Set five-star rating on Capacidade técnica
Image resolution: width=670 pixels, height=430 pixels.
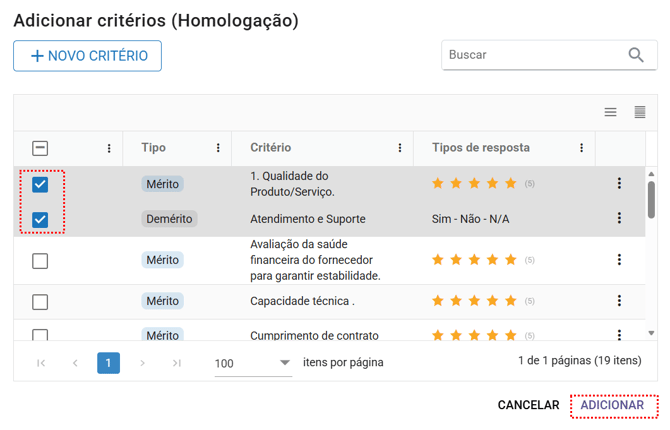coord(511,301)
